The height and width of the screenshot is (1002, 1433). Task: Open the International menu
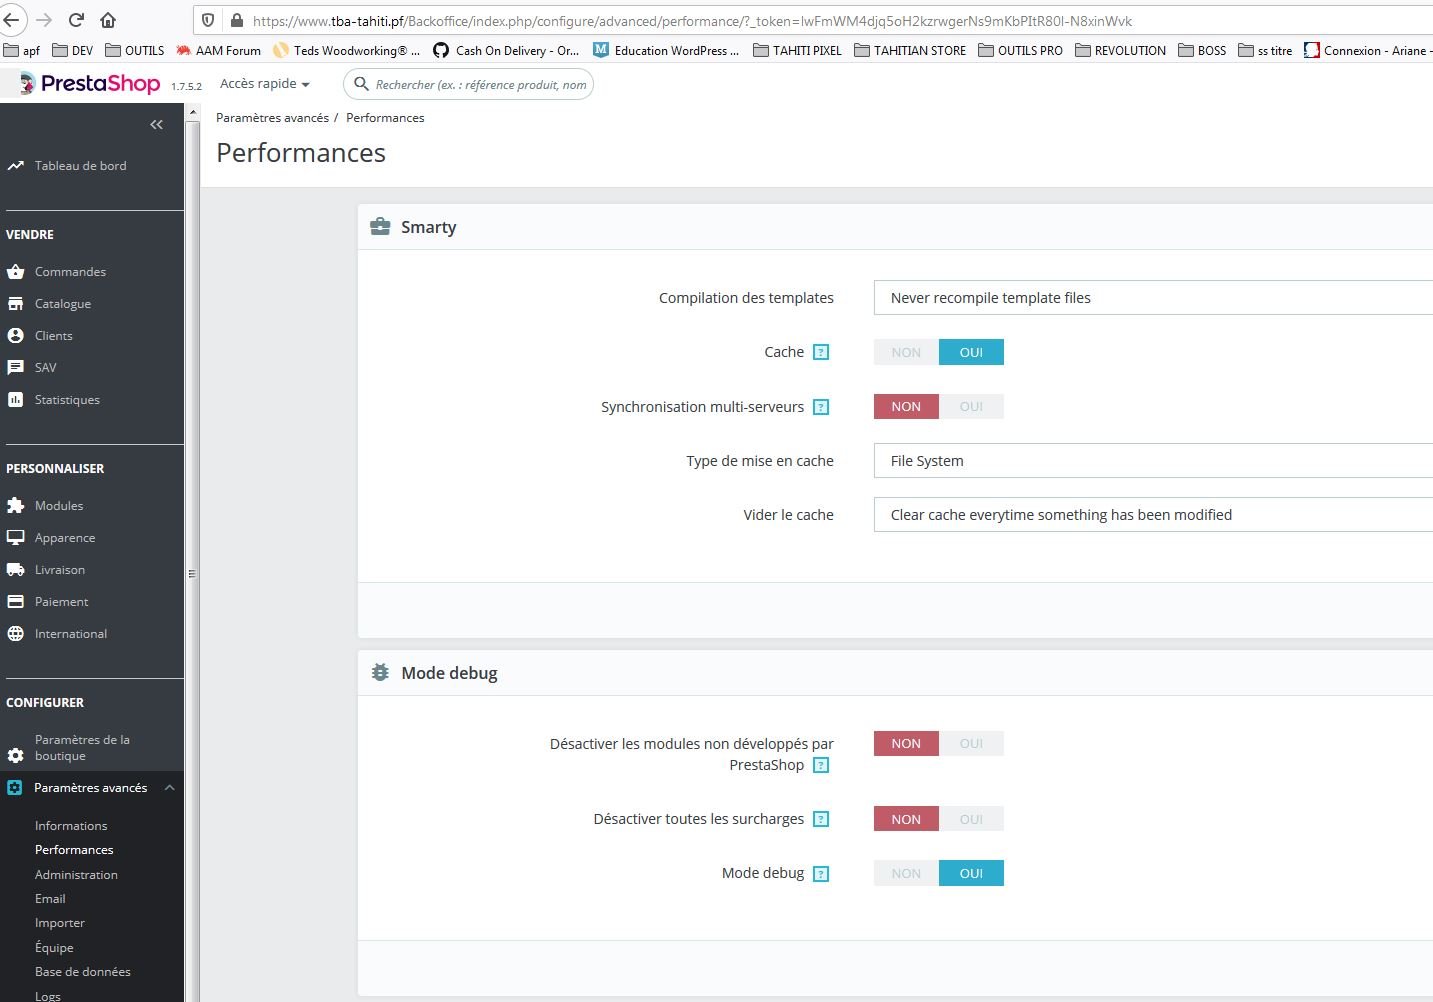(71, 634)
